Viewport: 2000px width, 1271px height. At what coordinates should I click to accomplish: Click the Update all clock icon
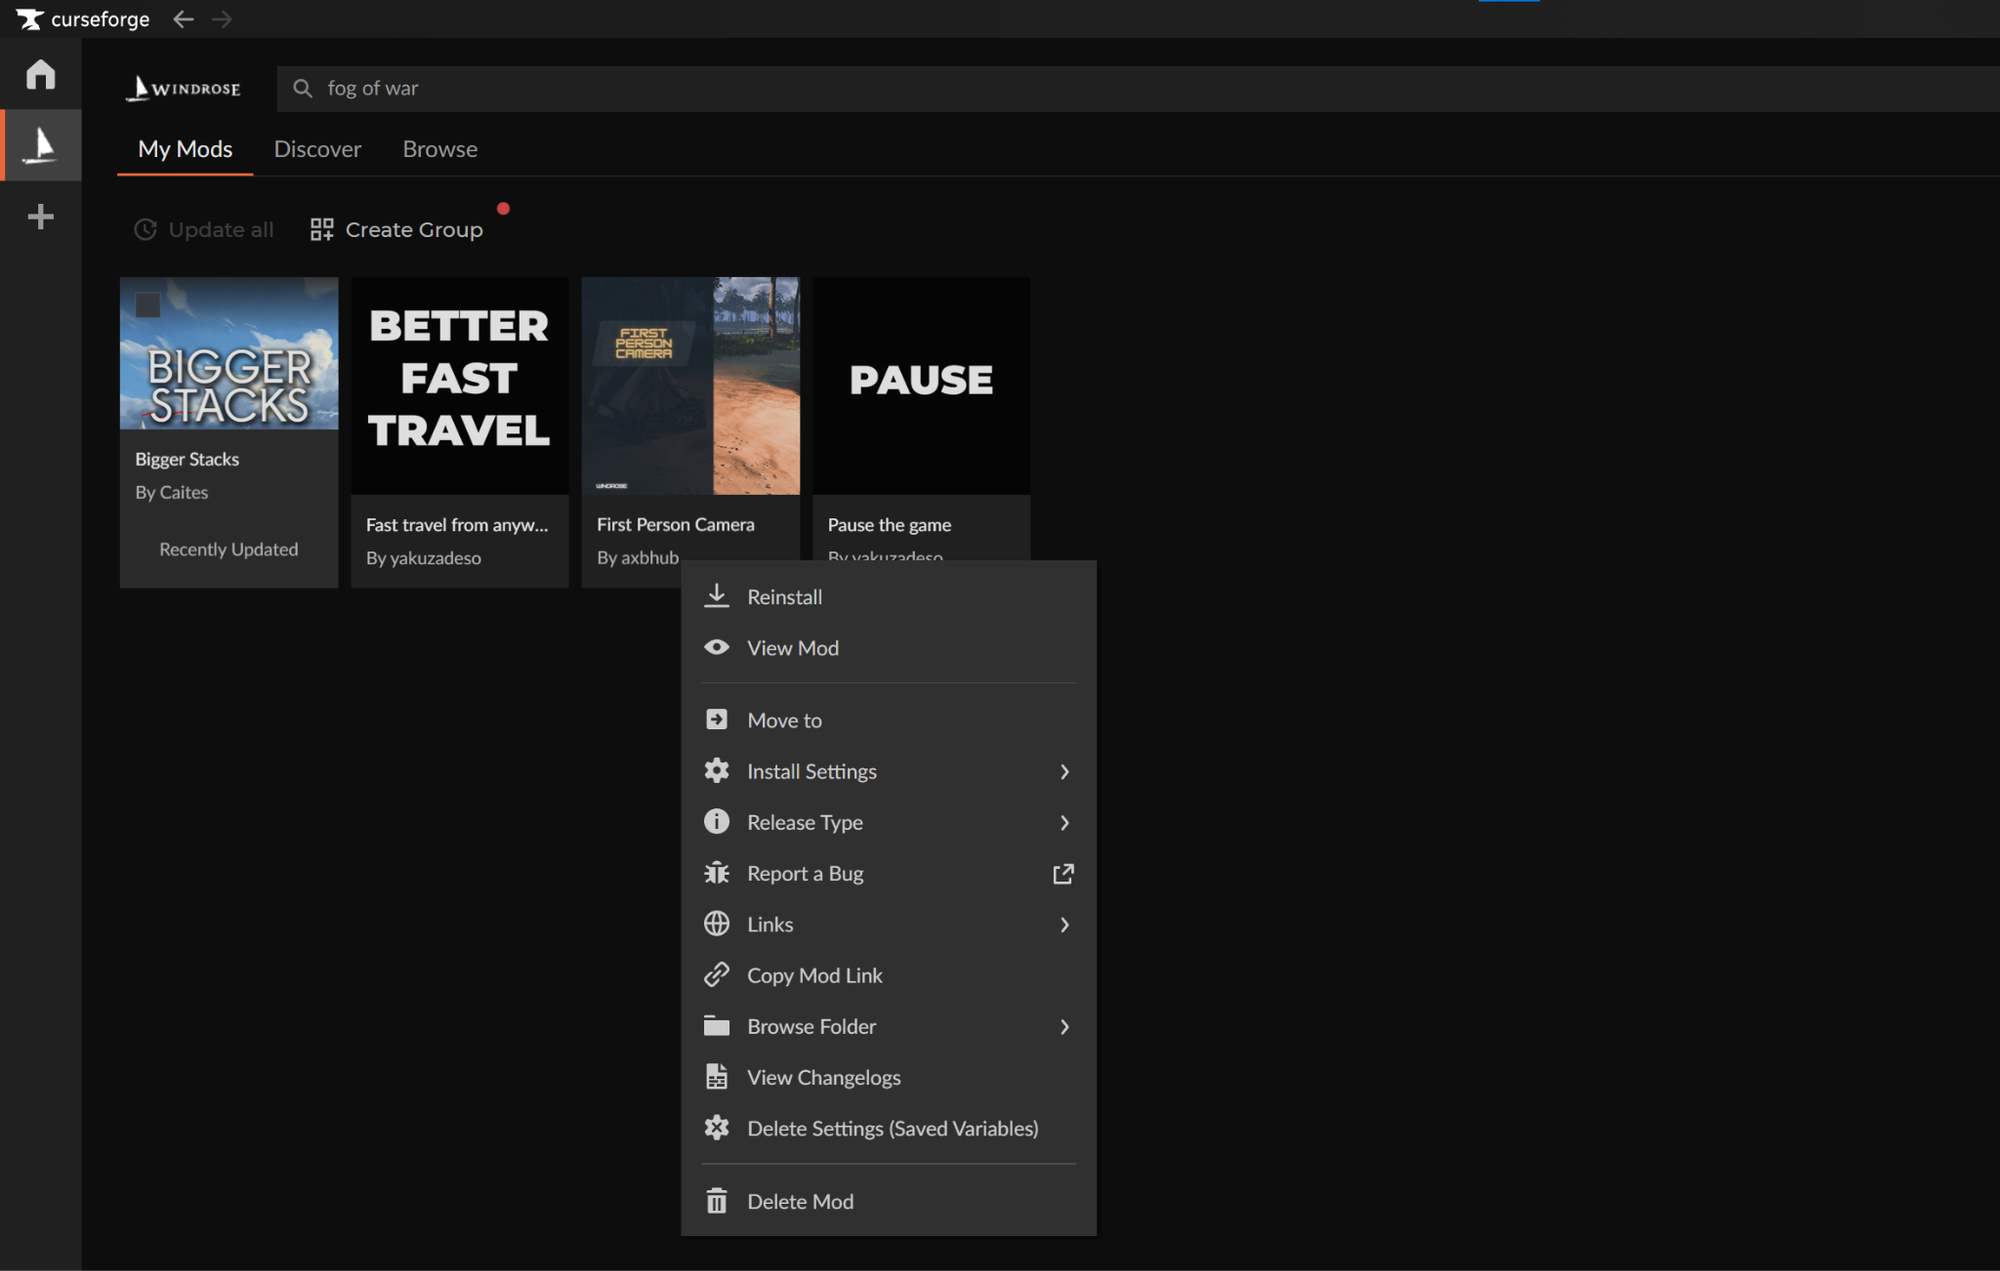[x=146, y=230]
